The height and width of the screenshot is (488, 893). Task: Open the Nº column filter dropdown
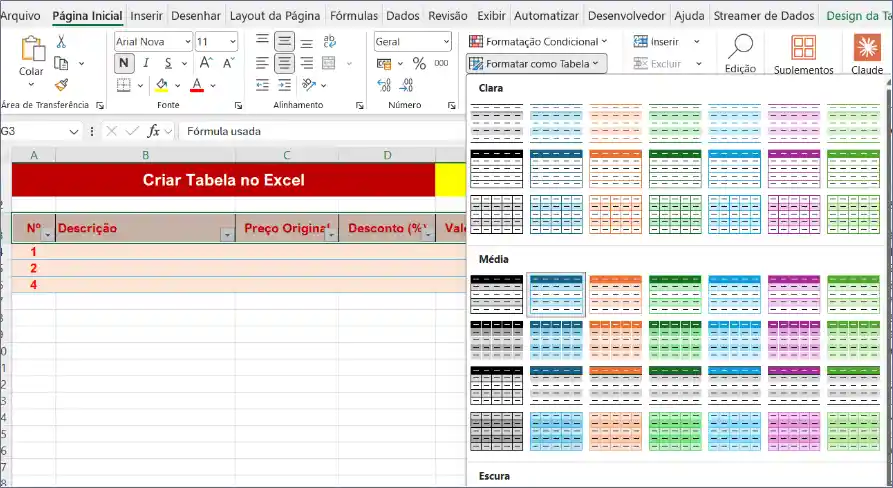coord(47,235)
